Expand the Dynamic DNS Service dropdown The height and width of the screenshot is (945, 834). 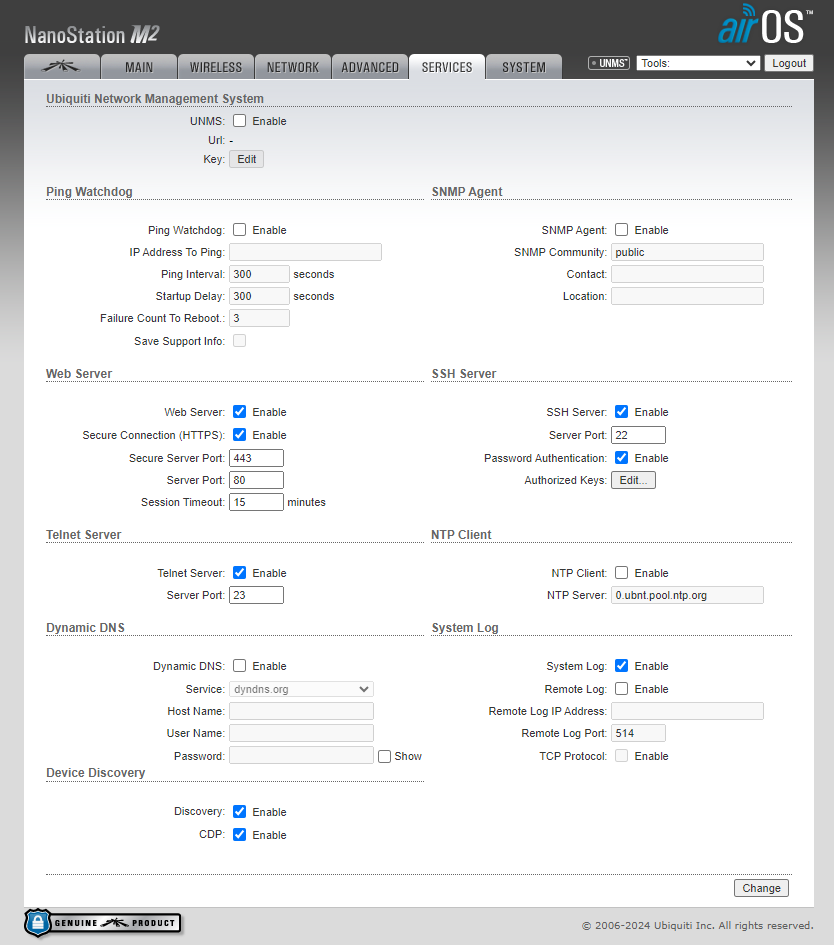301,689
